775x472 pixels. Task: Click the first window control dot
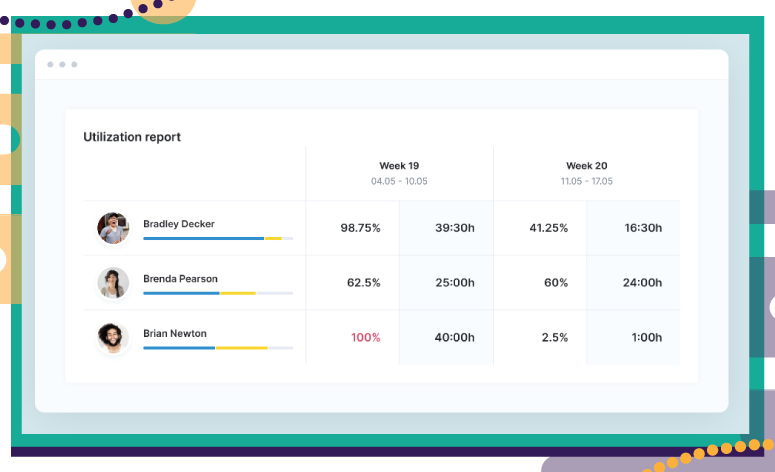50,64
